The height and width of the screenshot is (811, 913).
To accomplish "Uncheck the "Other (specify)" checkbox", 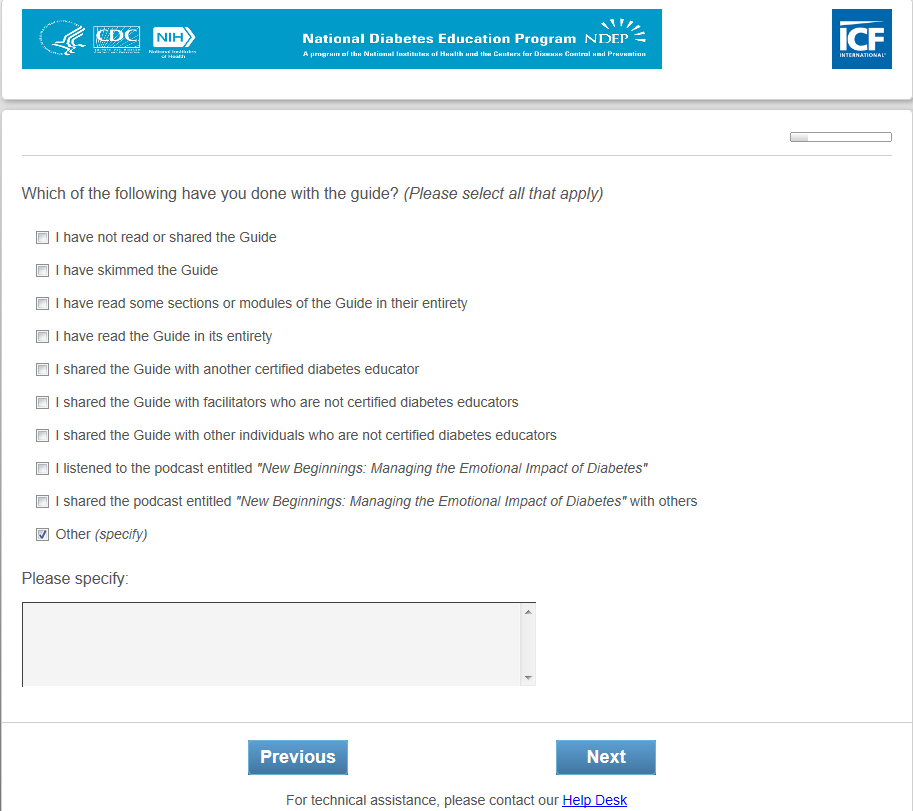I will pos(42,535).
